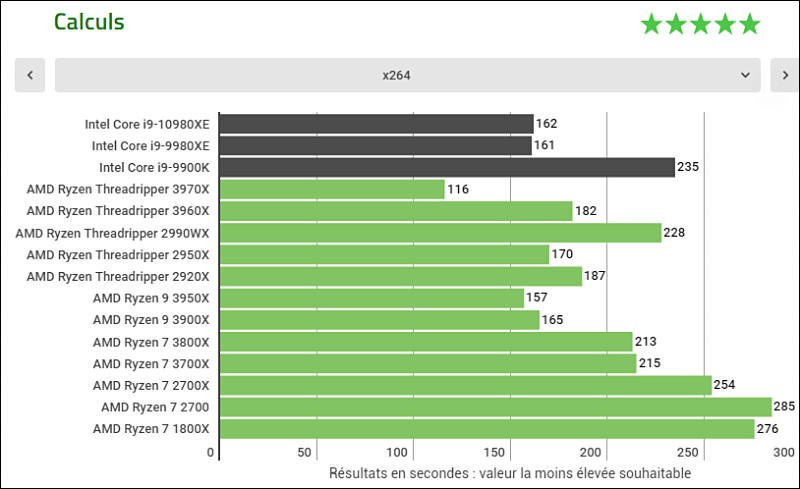Screen dimensions: 800x489
Task: Select the Intel Core i9-9900K label
Action: tap(154, 167)
